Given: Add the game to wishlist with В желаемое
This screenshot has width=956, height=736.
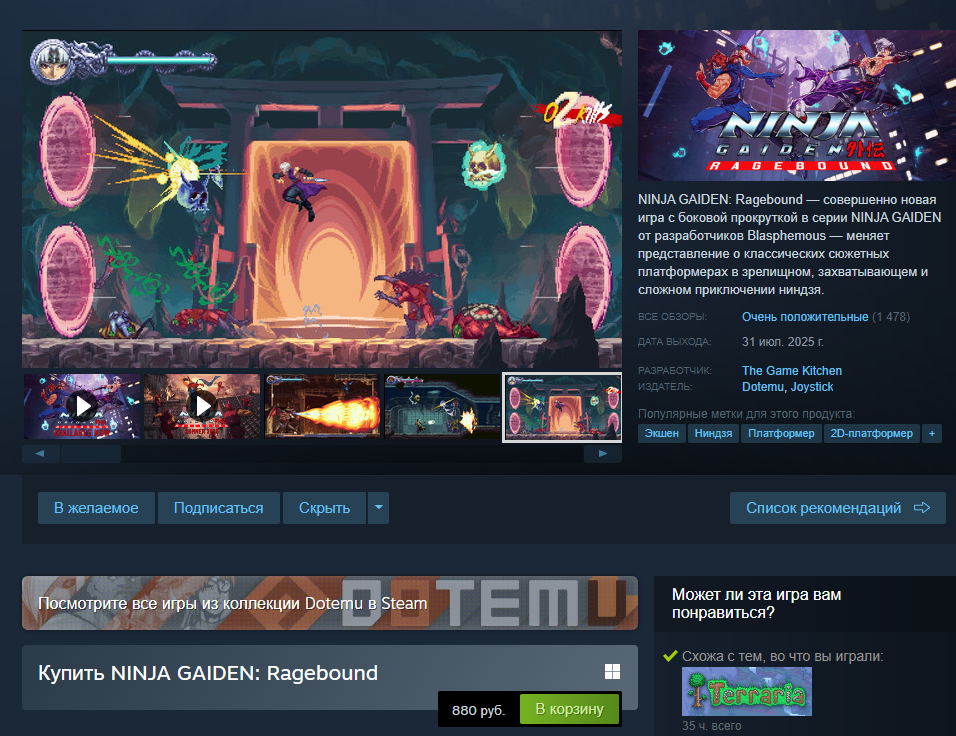Looking at the screenshot, I should point(96,508).
